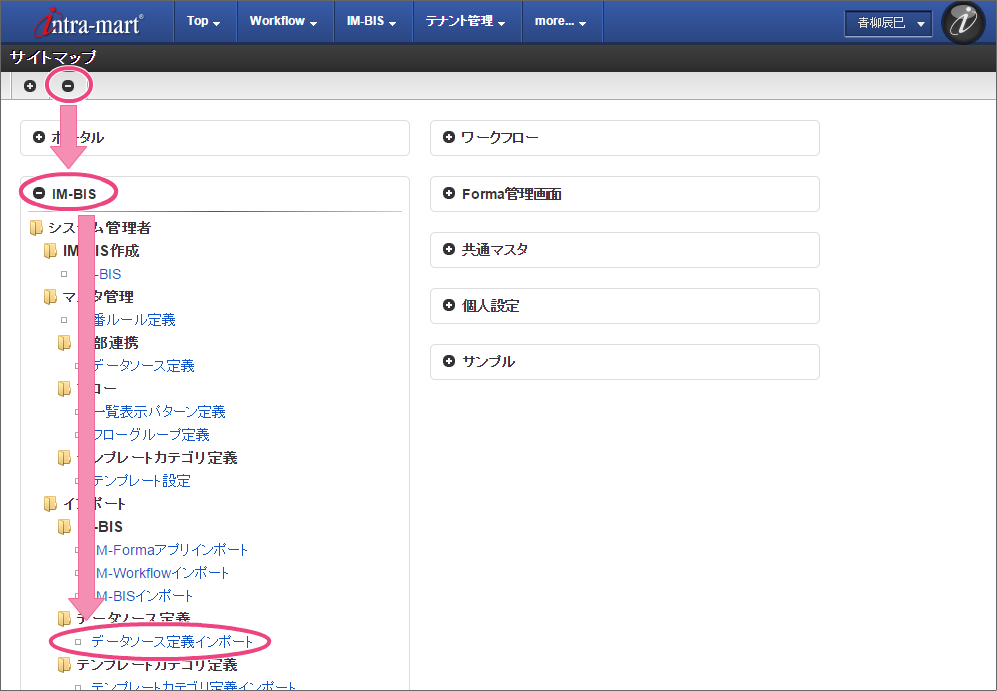
Task: Open the データソース定義インポート link
Action: [x=179, y=641]
